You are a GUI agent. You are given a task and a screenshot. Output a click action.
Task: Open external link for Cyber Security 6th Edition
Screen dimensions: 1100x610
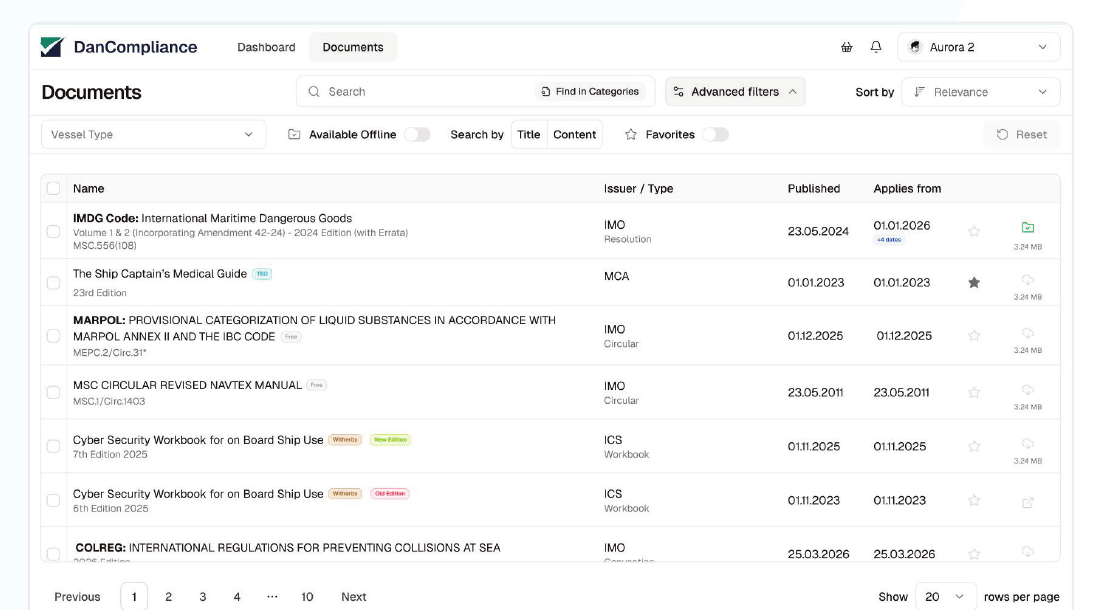pyautogui.click(x=1028, y=502)
